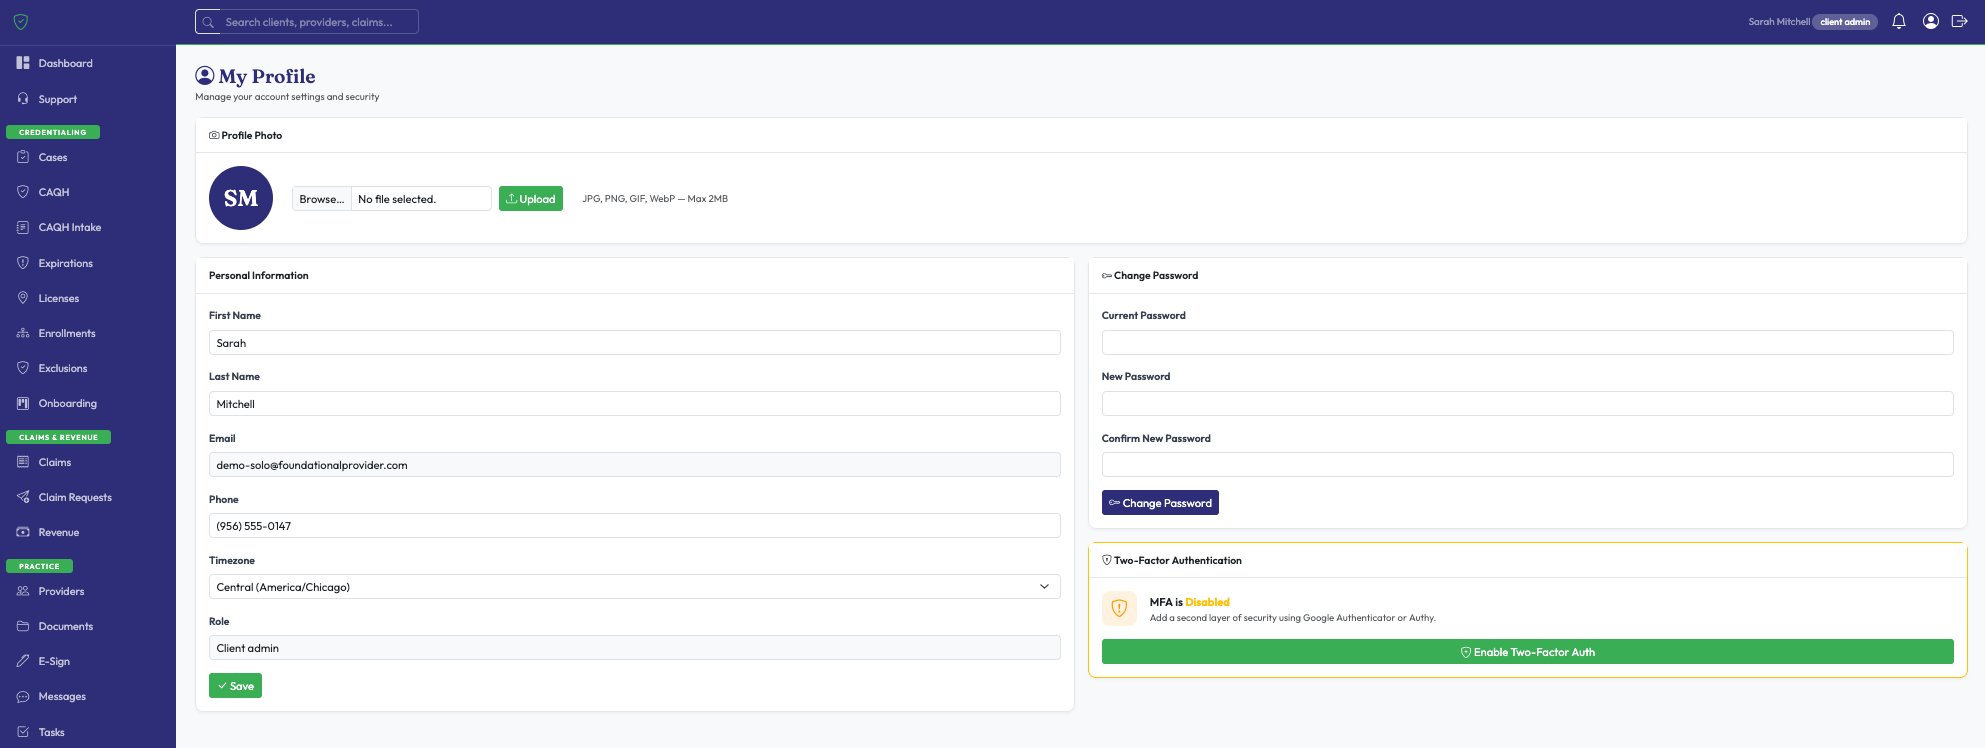Image resolution: width=1985 pixels, height=748 pixels.
Task: Click the Licenses pin icon in sidebar
Action: point(23,298)
